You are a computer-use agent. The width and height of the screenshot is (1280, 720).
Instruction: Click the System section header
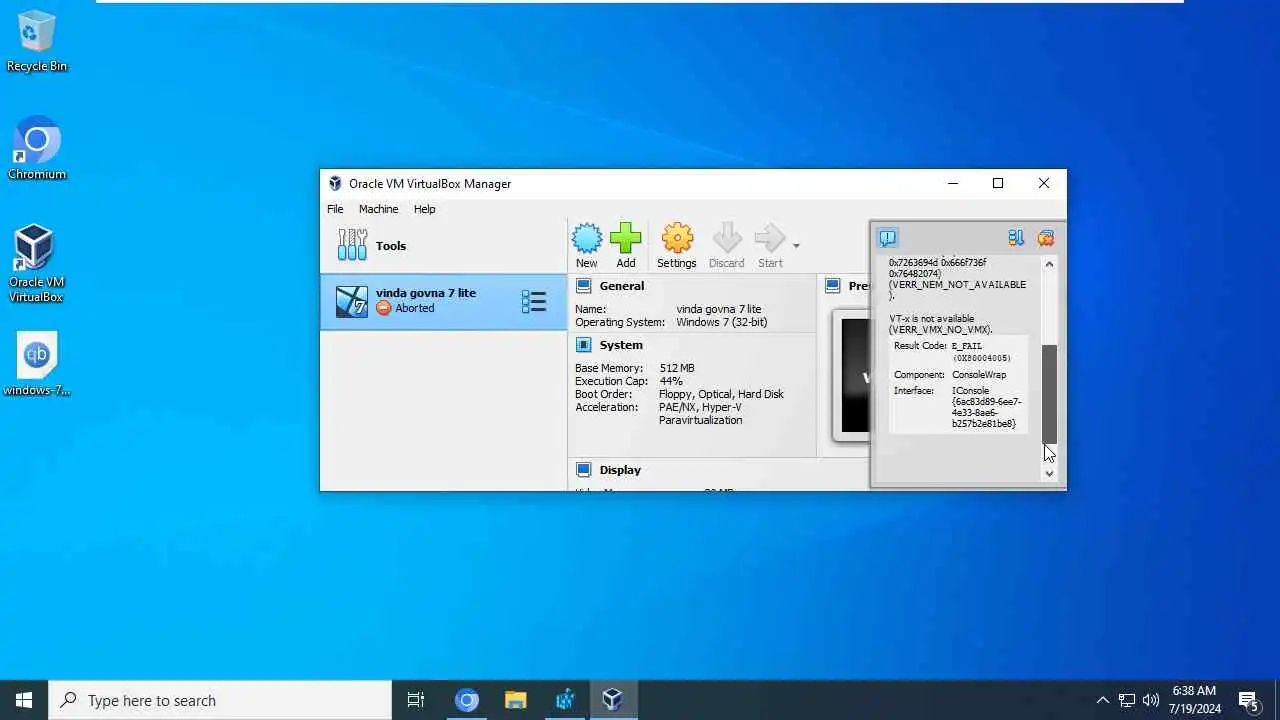pyautogui.click(x=621, y=345)
